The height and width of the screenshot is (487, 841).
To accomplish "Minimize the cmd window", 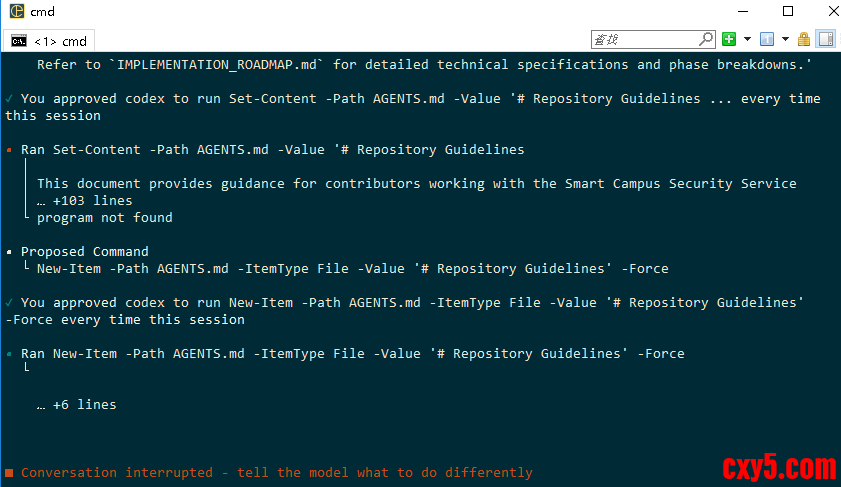I will pyautogui.click(x=741, y=12).
